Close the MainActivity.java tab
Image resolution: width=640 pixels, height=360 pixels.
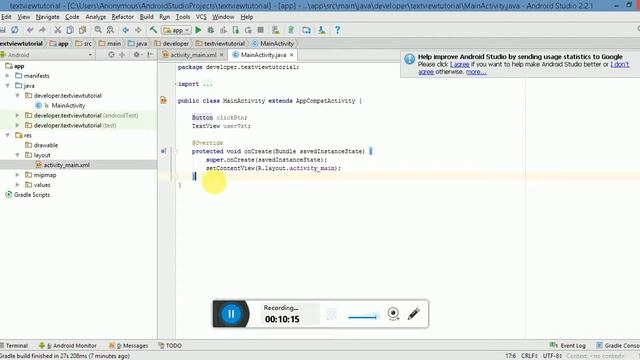[291, 55]
